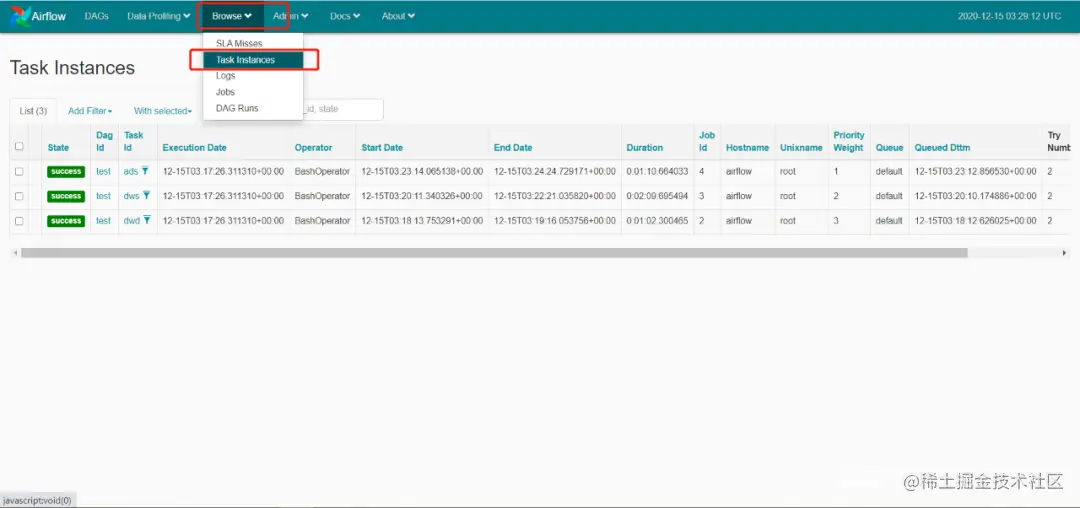Select Task Instances menu entry
This screenshot has width=1080, height=508.
253,60
